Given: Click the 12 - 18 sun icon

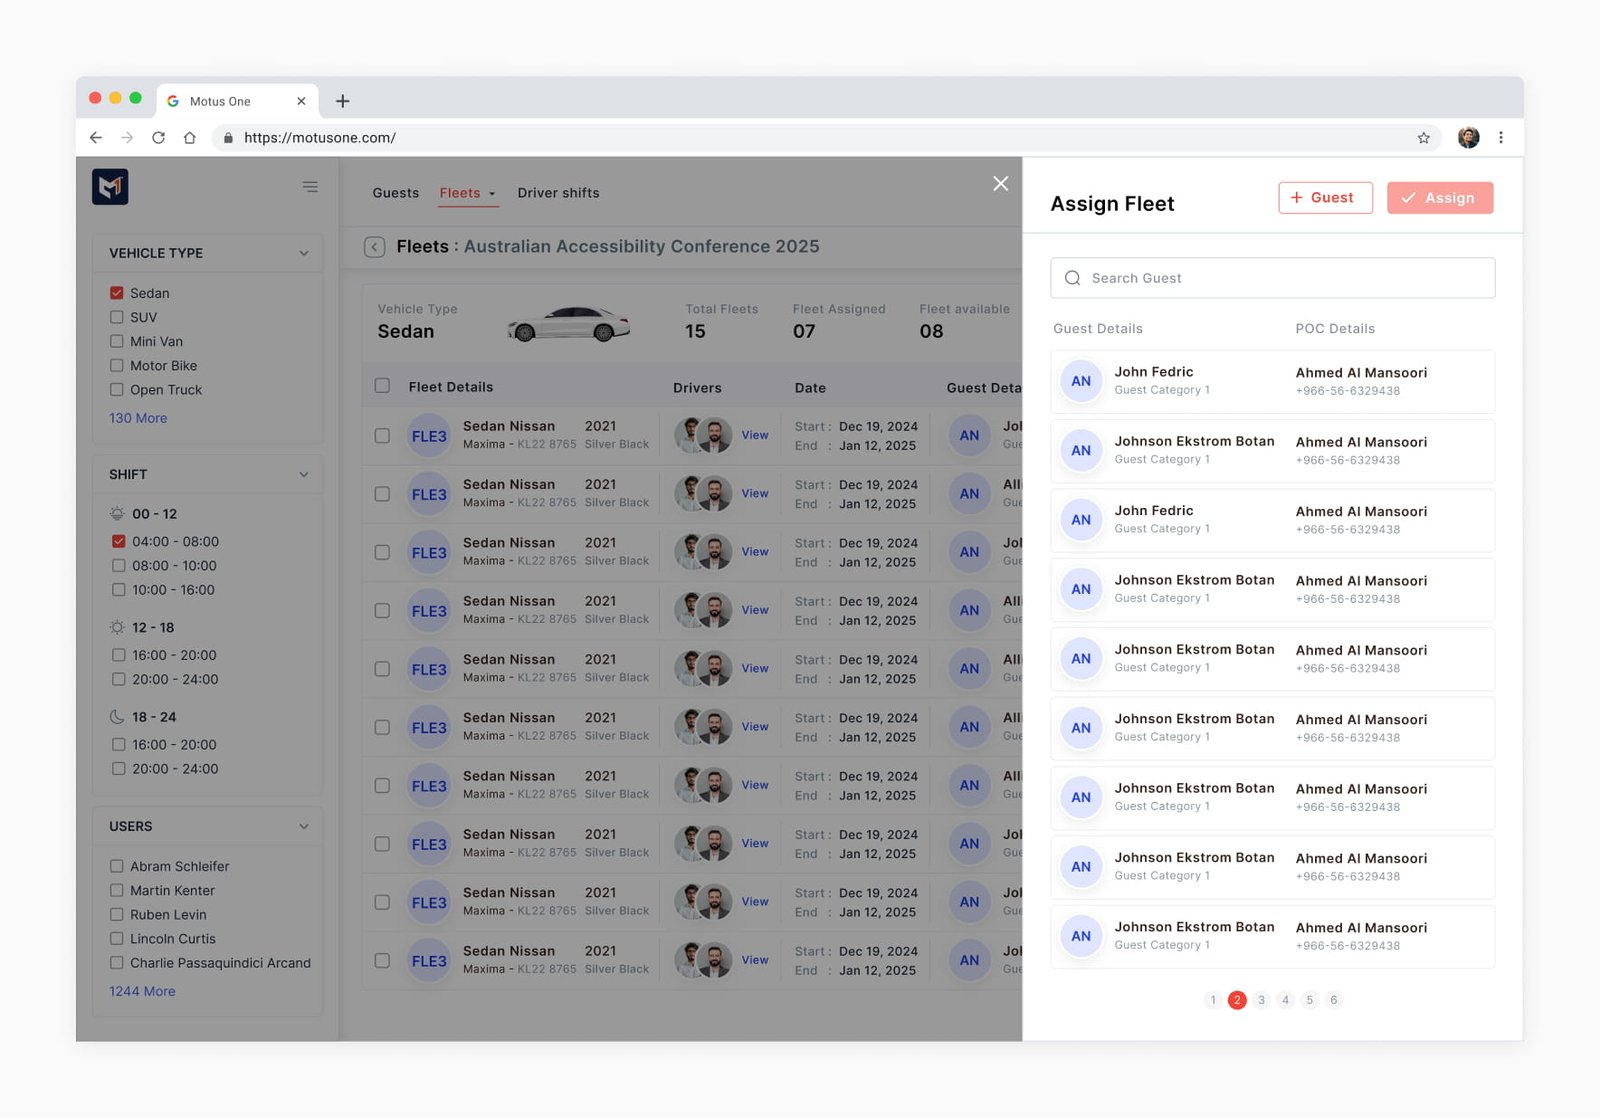Looking at the screenshot, I should pos(117,628).
